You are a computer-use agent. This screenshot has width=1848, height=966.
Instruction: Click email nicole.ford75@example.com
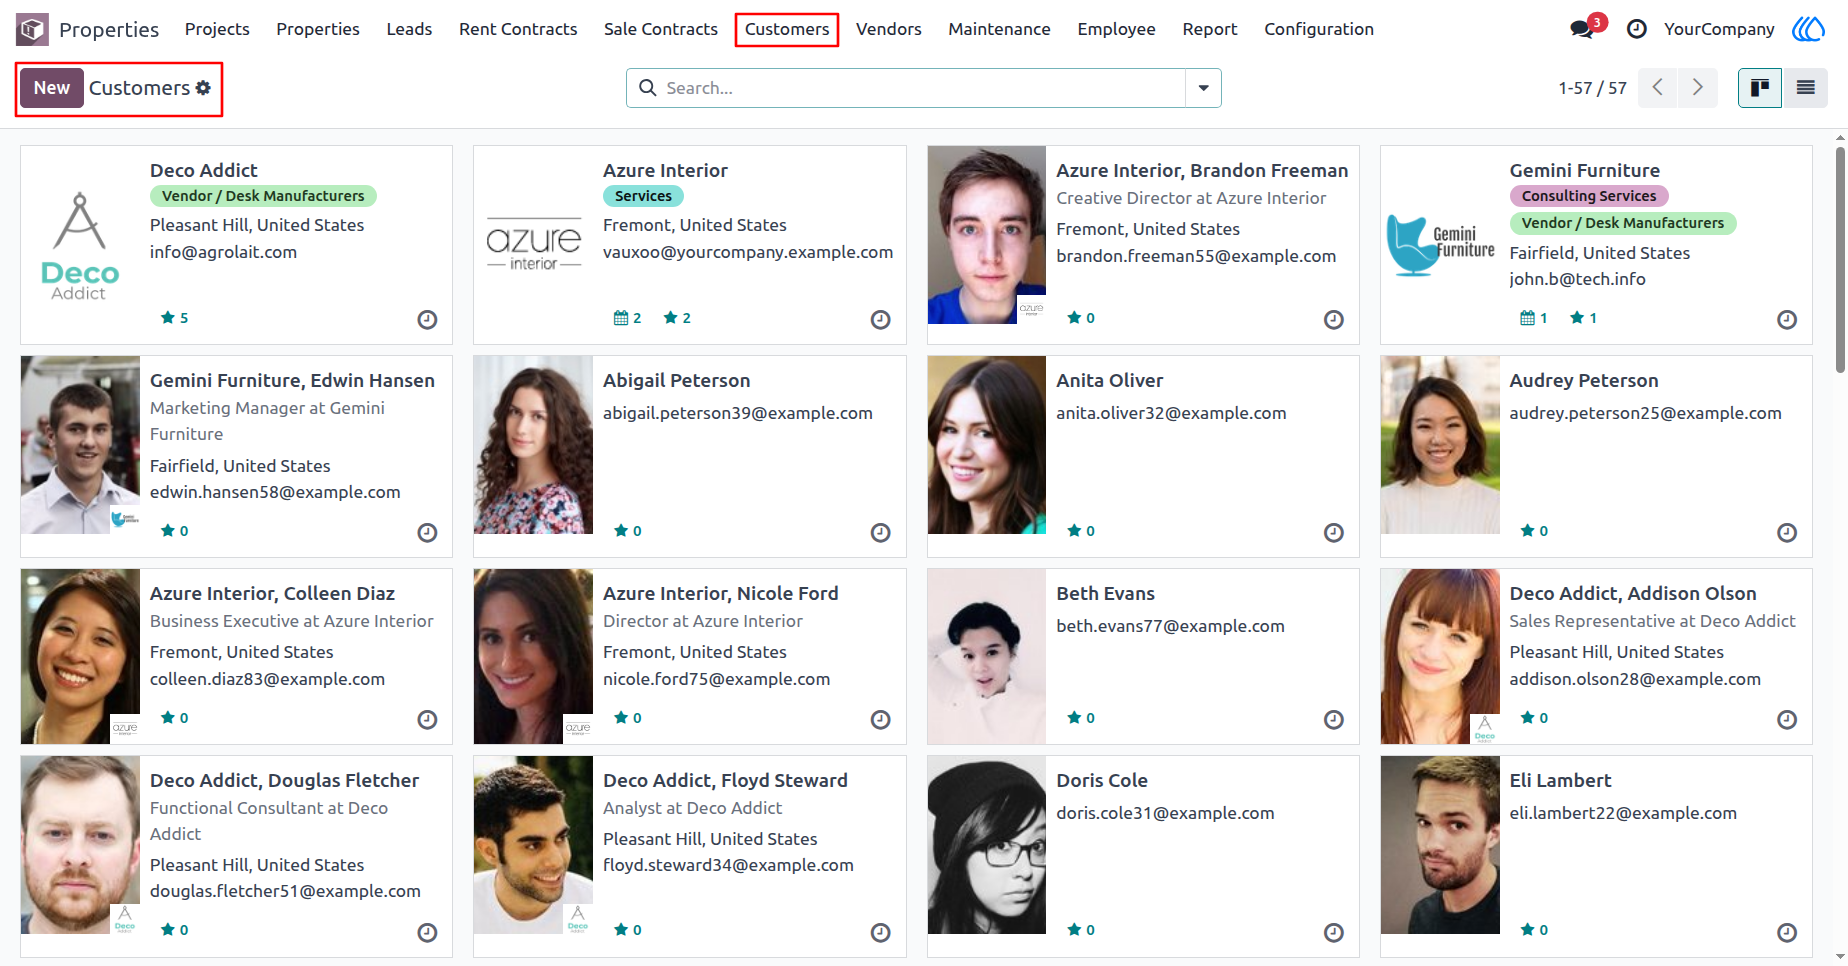pos(716,679)
